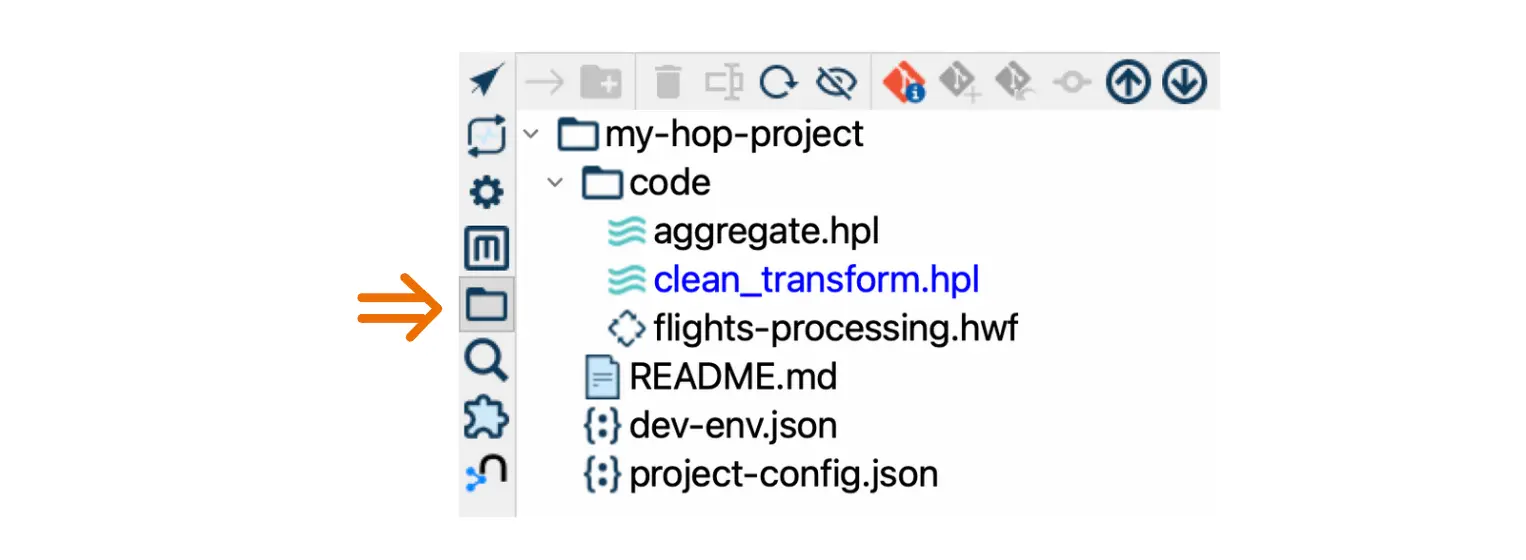The width and height of the screenshot is (1526, 560).
Task: Click the Git pull down-arrow button
Action: click(1185, 82)
